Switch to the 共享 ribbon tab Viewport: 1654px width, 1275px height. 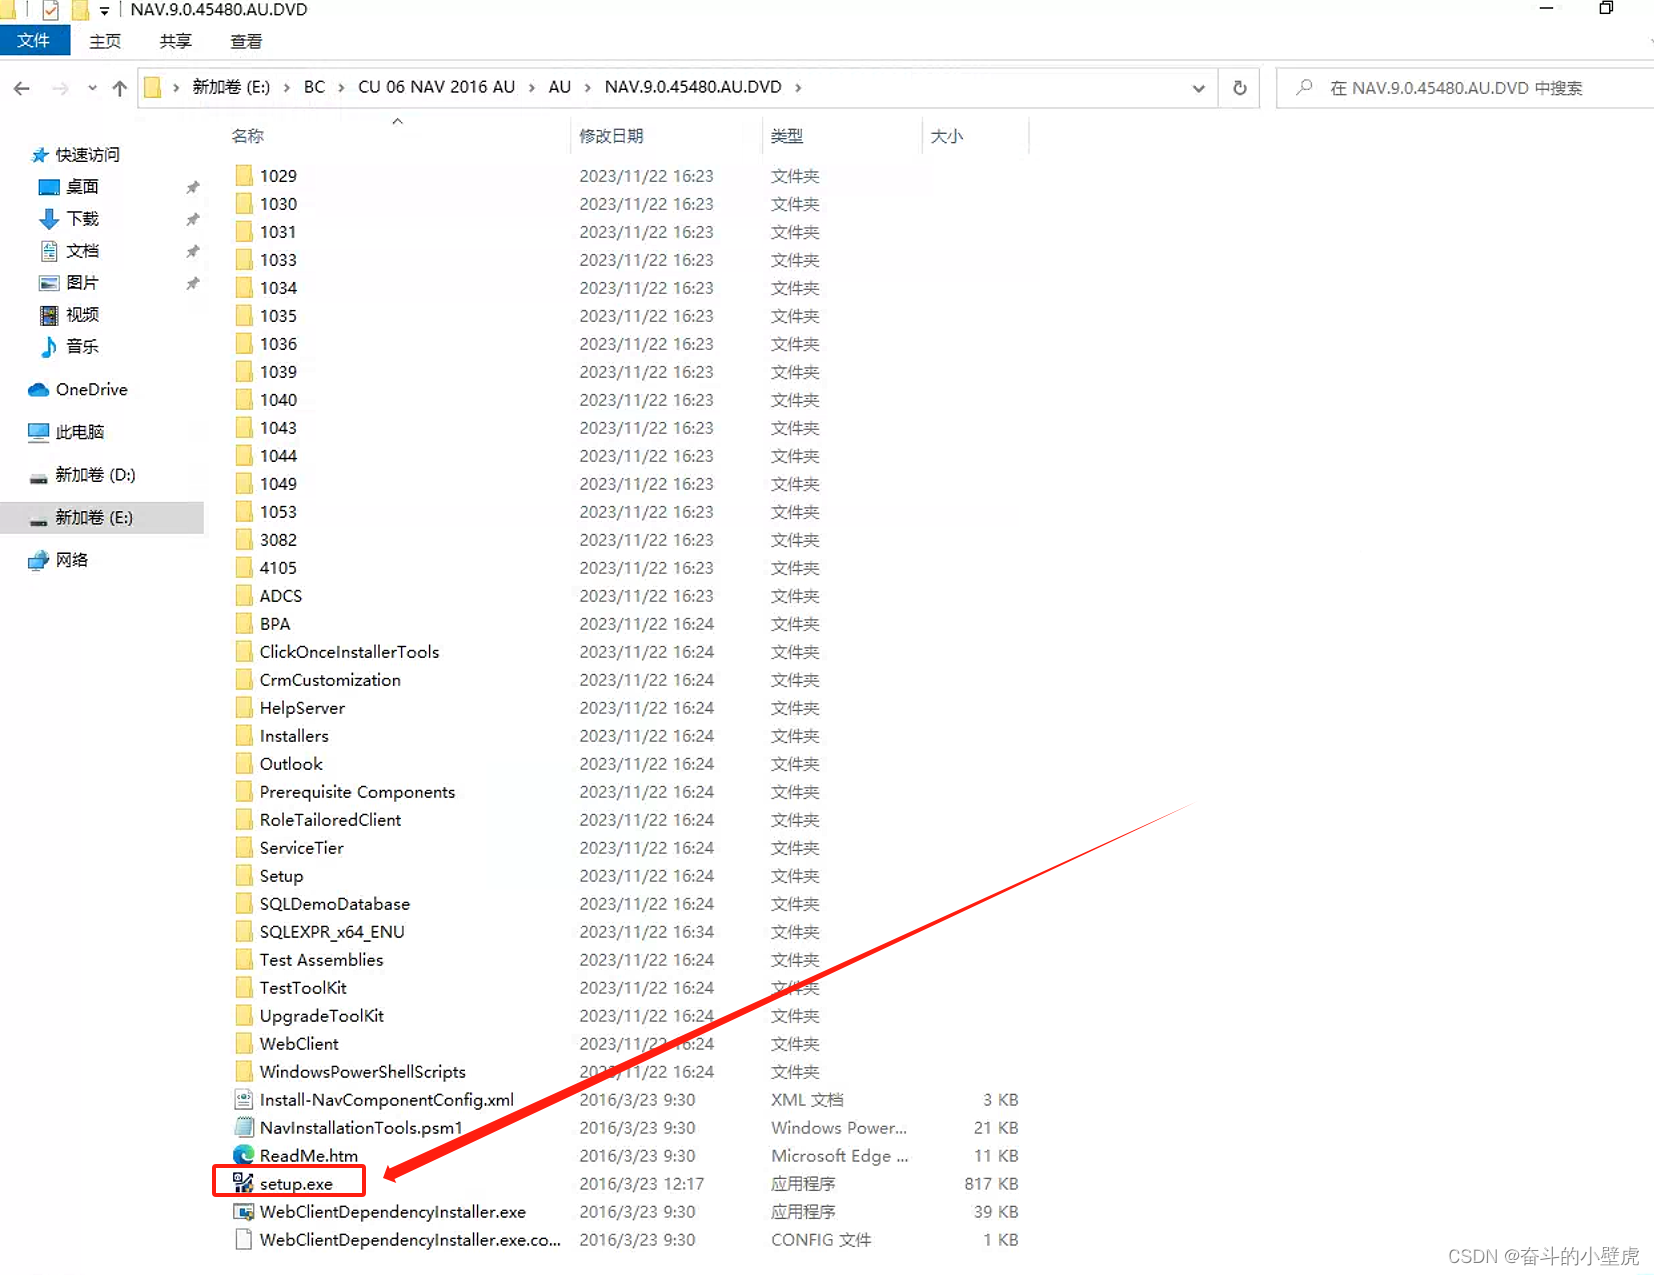point(175,41)
